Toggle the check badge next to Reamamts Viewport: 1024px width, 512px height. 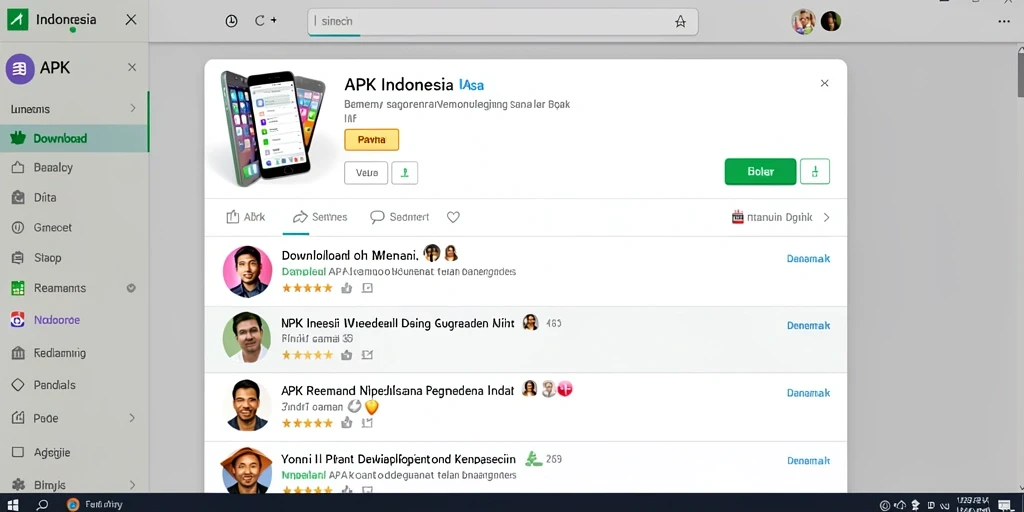pyautogui.click(x=131, y=288)
